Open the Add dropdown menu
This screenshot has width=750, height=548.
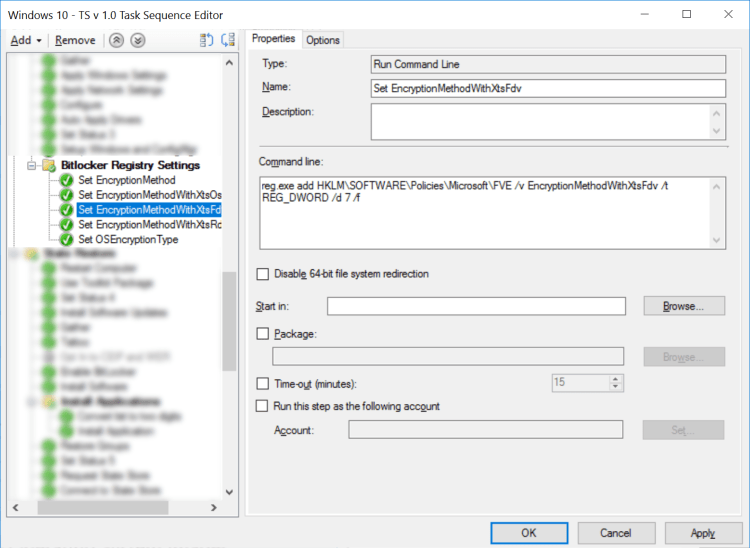tap(26, 40)
